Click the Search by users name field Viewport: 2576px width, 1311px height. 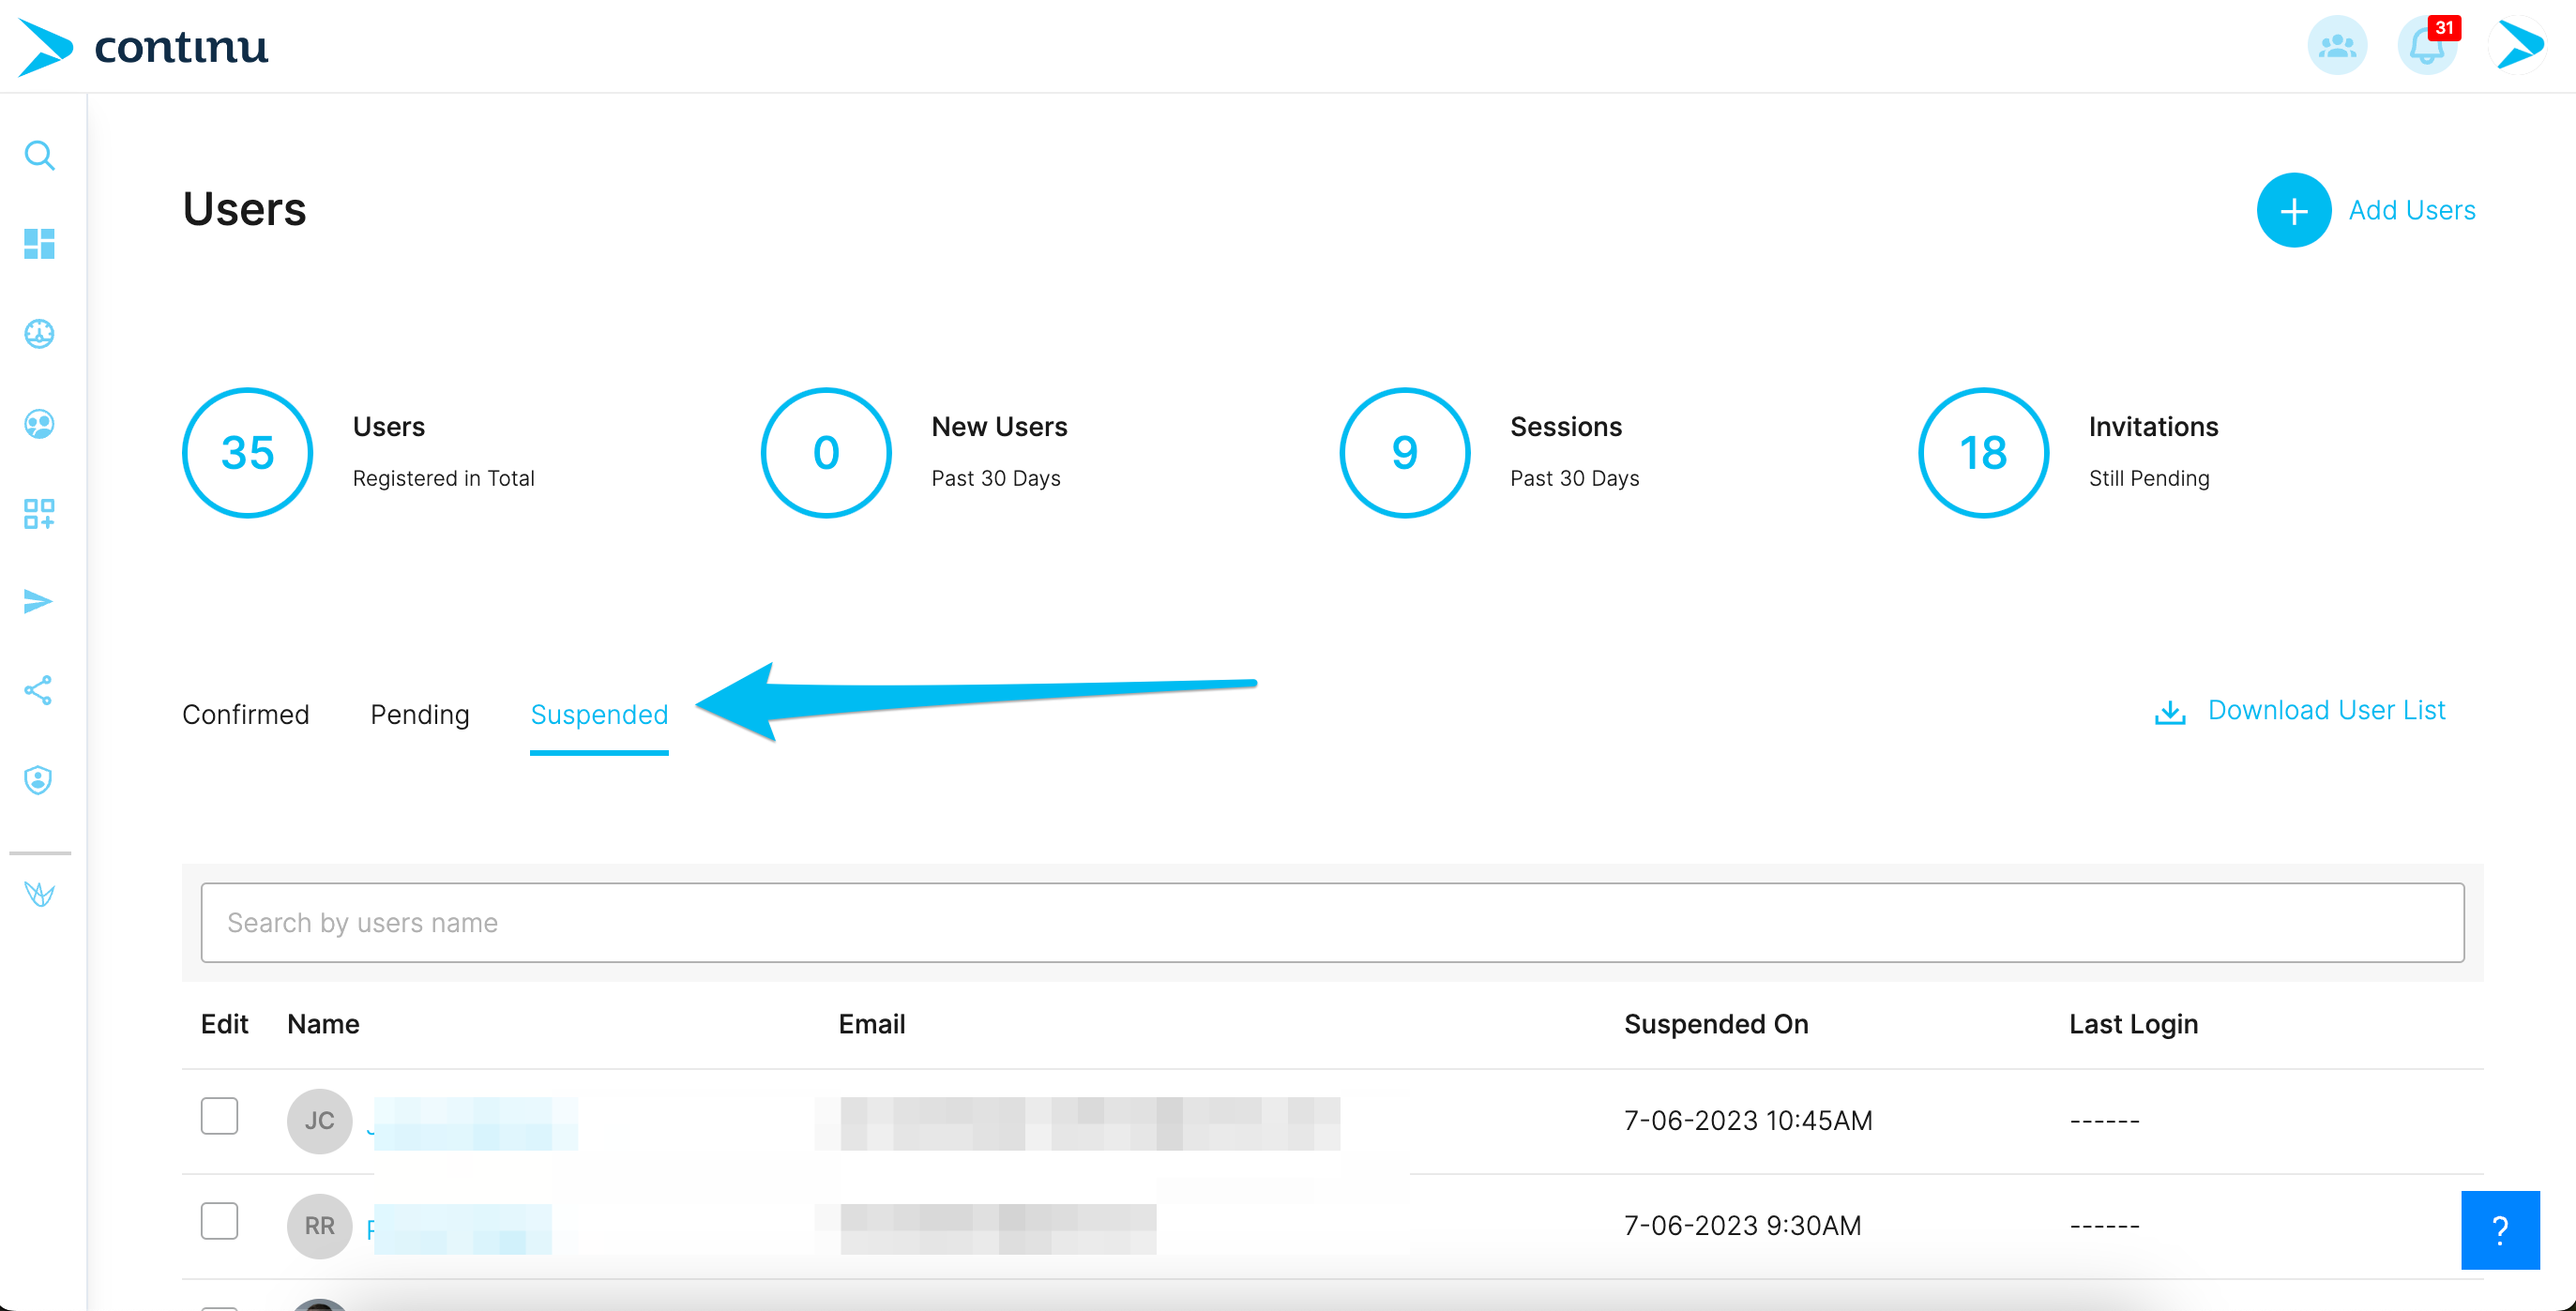point(1332,922)
